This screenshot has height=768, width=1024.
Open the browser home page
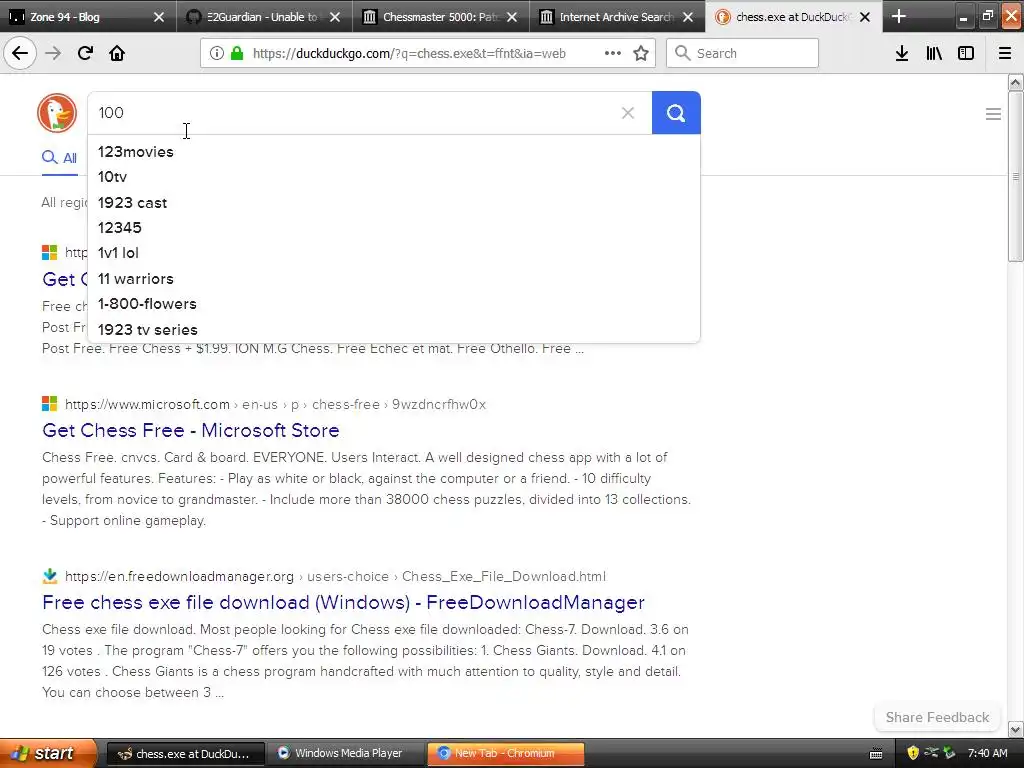(x=117, y=53)
